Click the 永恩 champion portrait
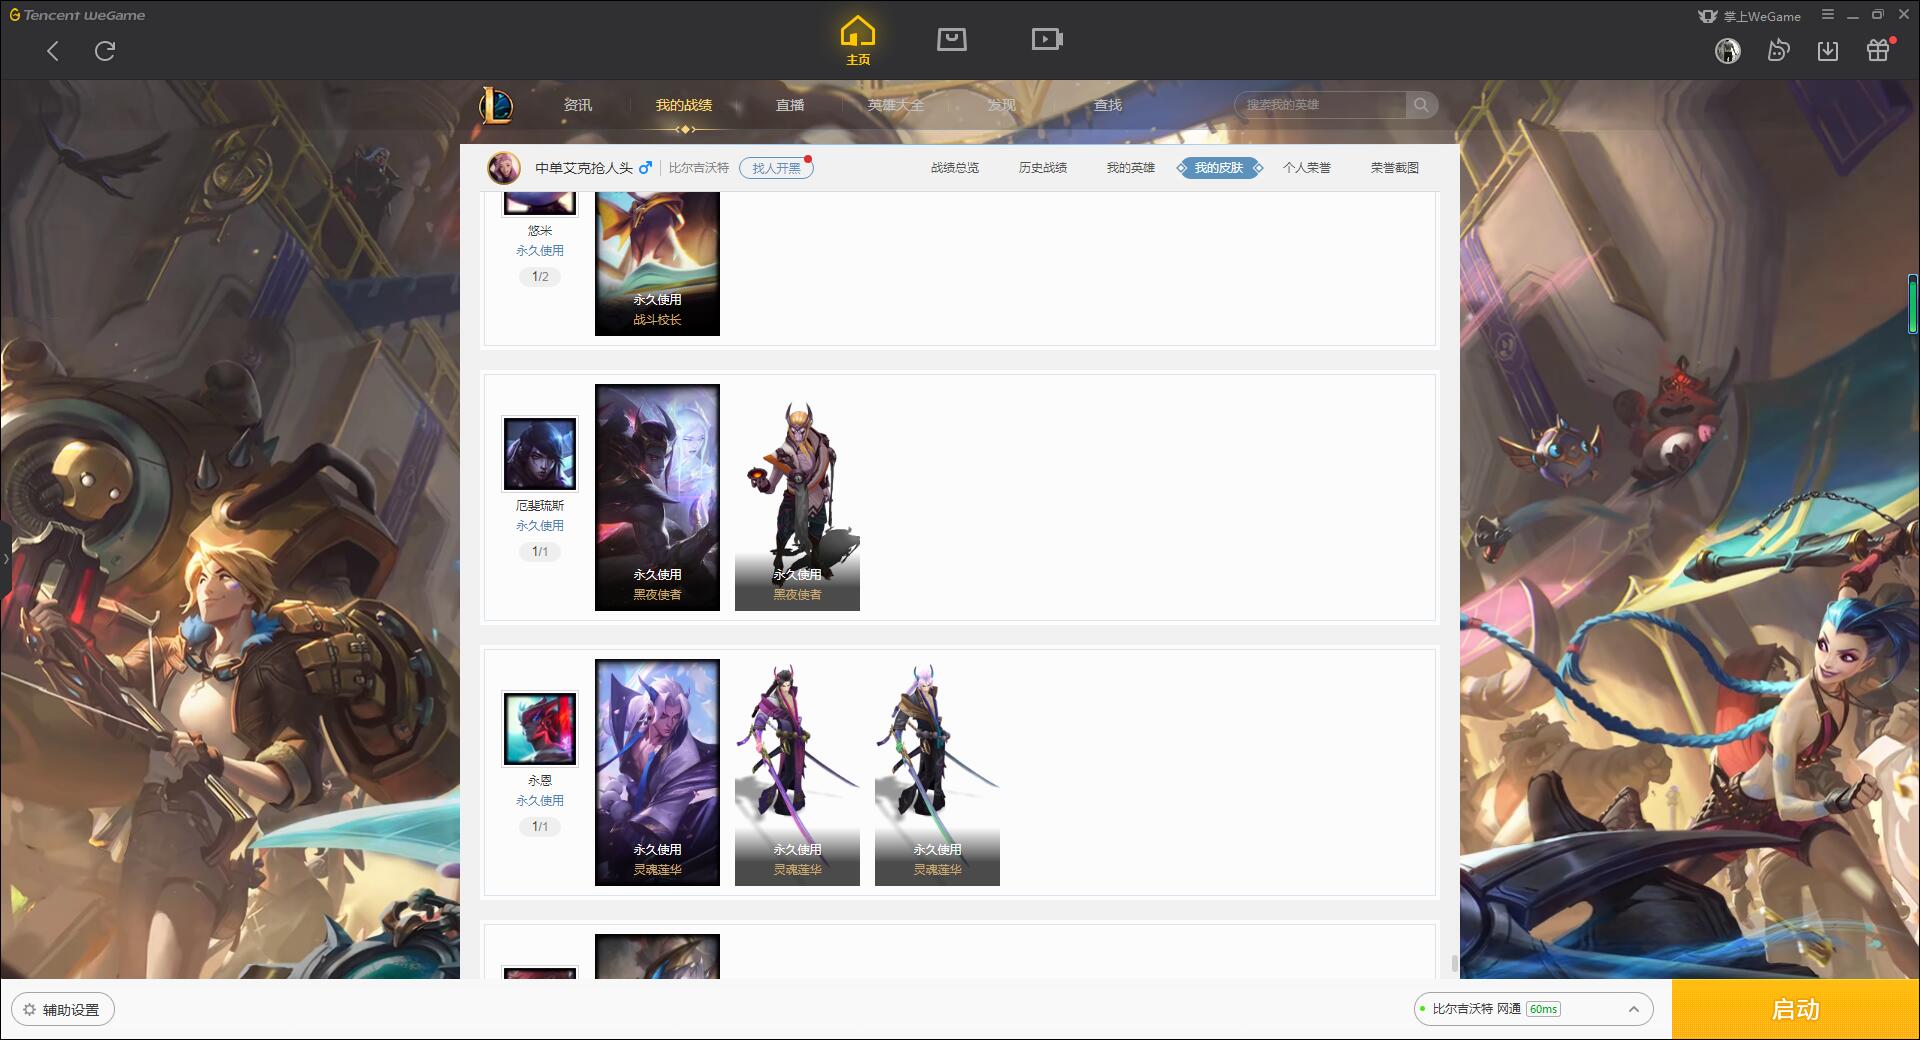Viewport: 1920px width, 1040px height. pos(540,730)
